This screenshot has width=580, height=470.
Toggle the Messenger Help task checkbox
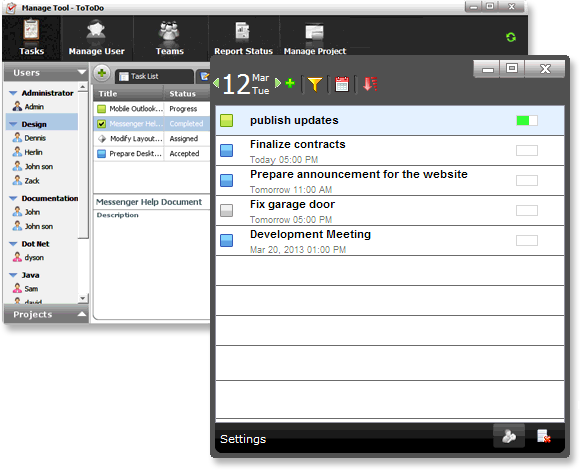pos(101,124)
